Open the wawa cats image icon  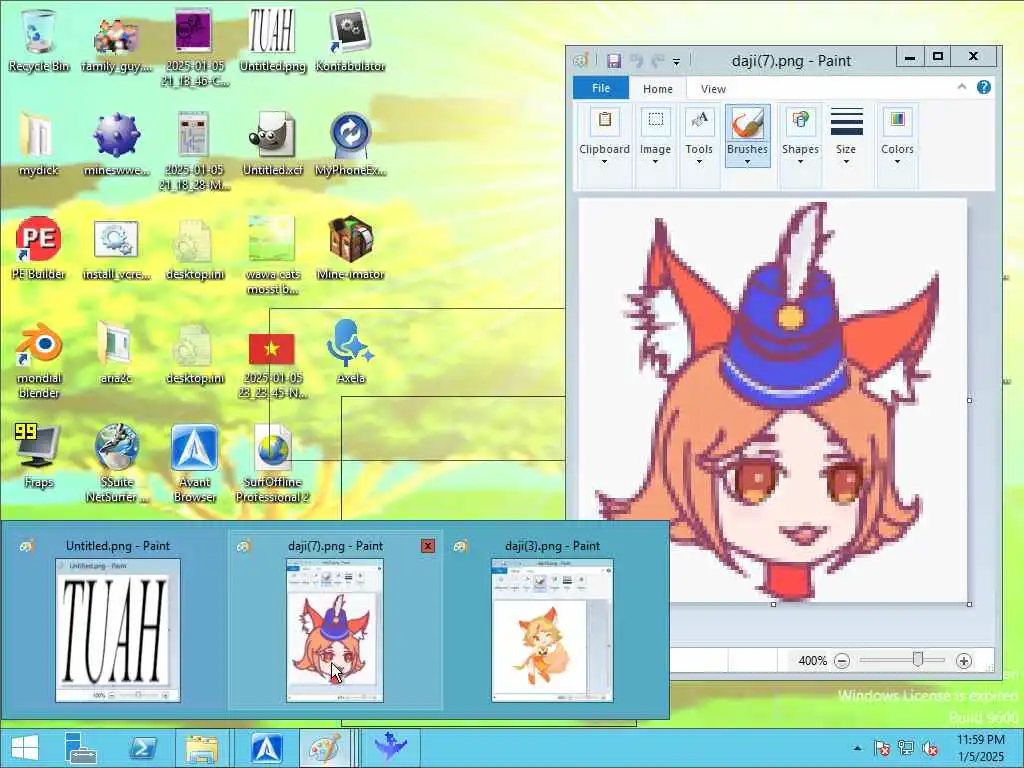point(272,255)
